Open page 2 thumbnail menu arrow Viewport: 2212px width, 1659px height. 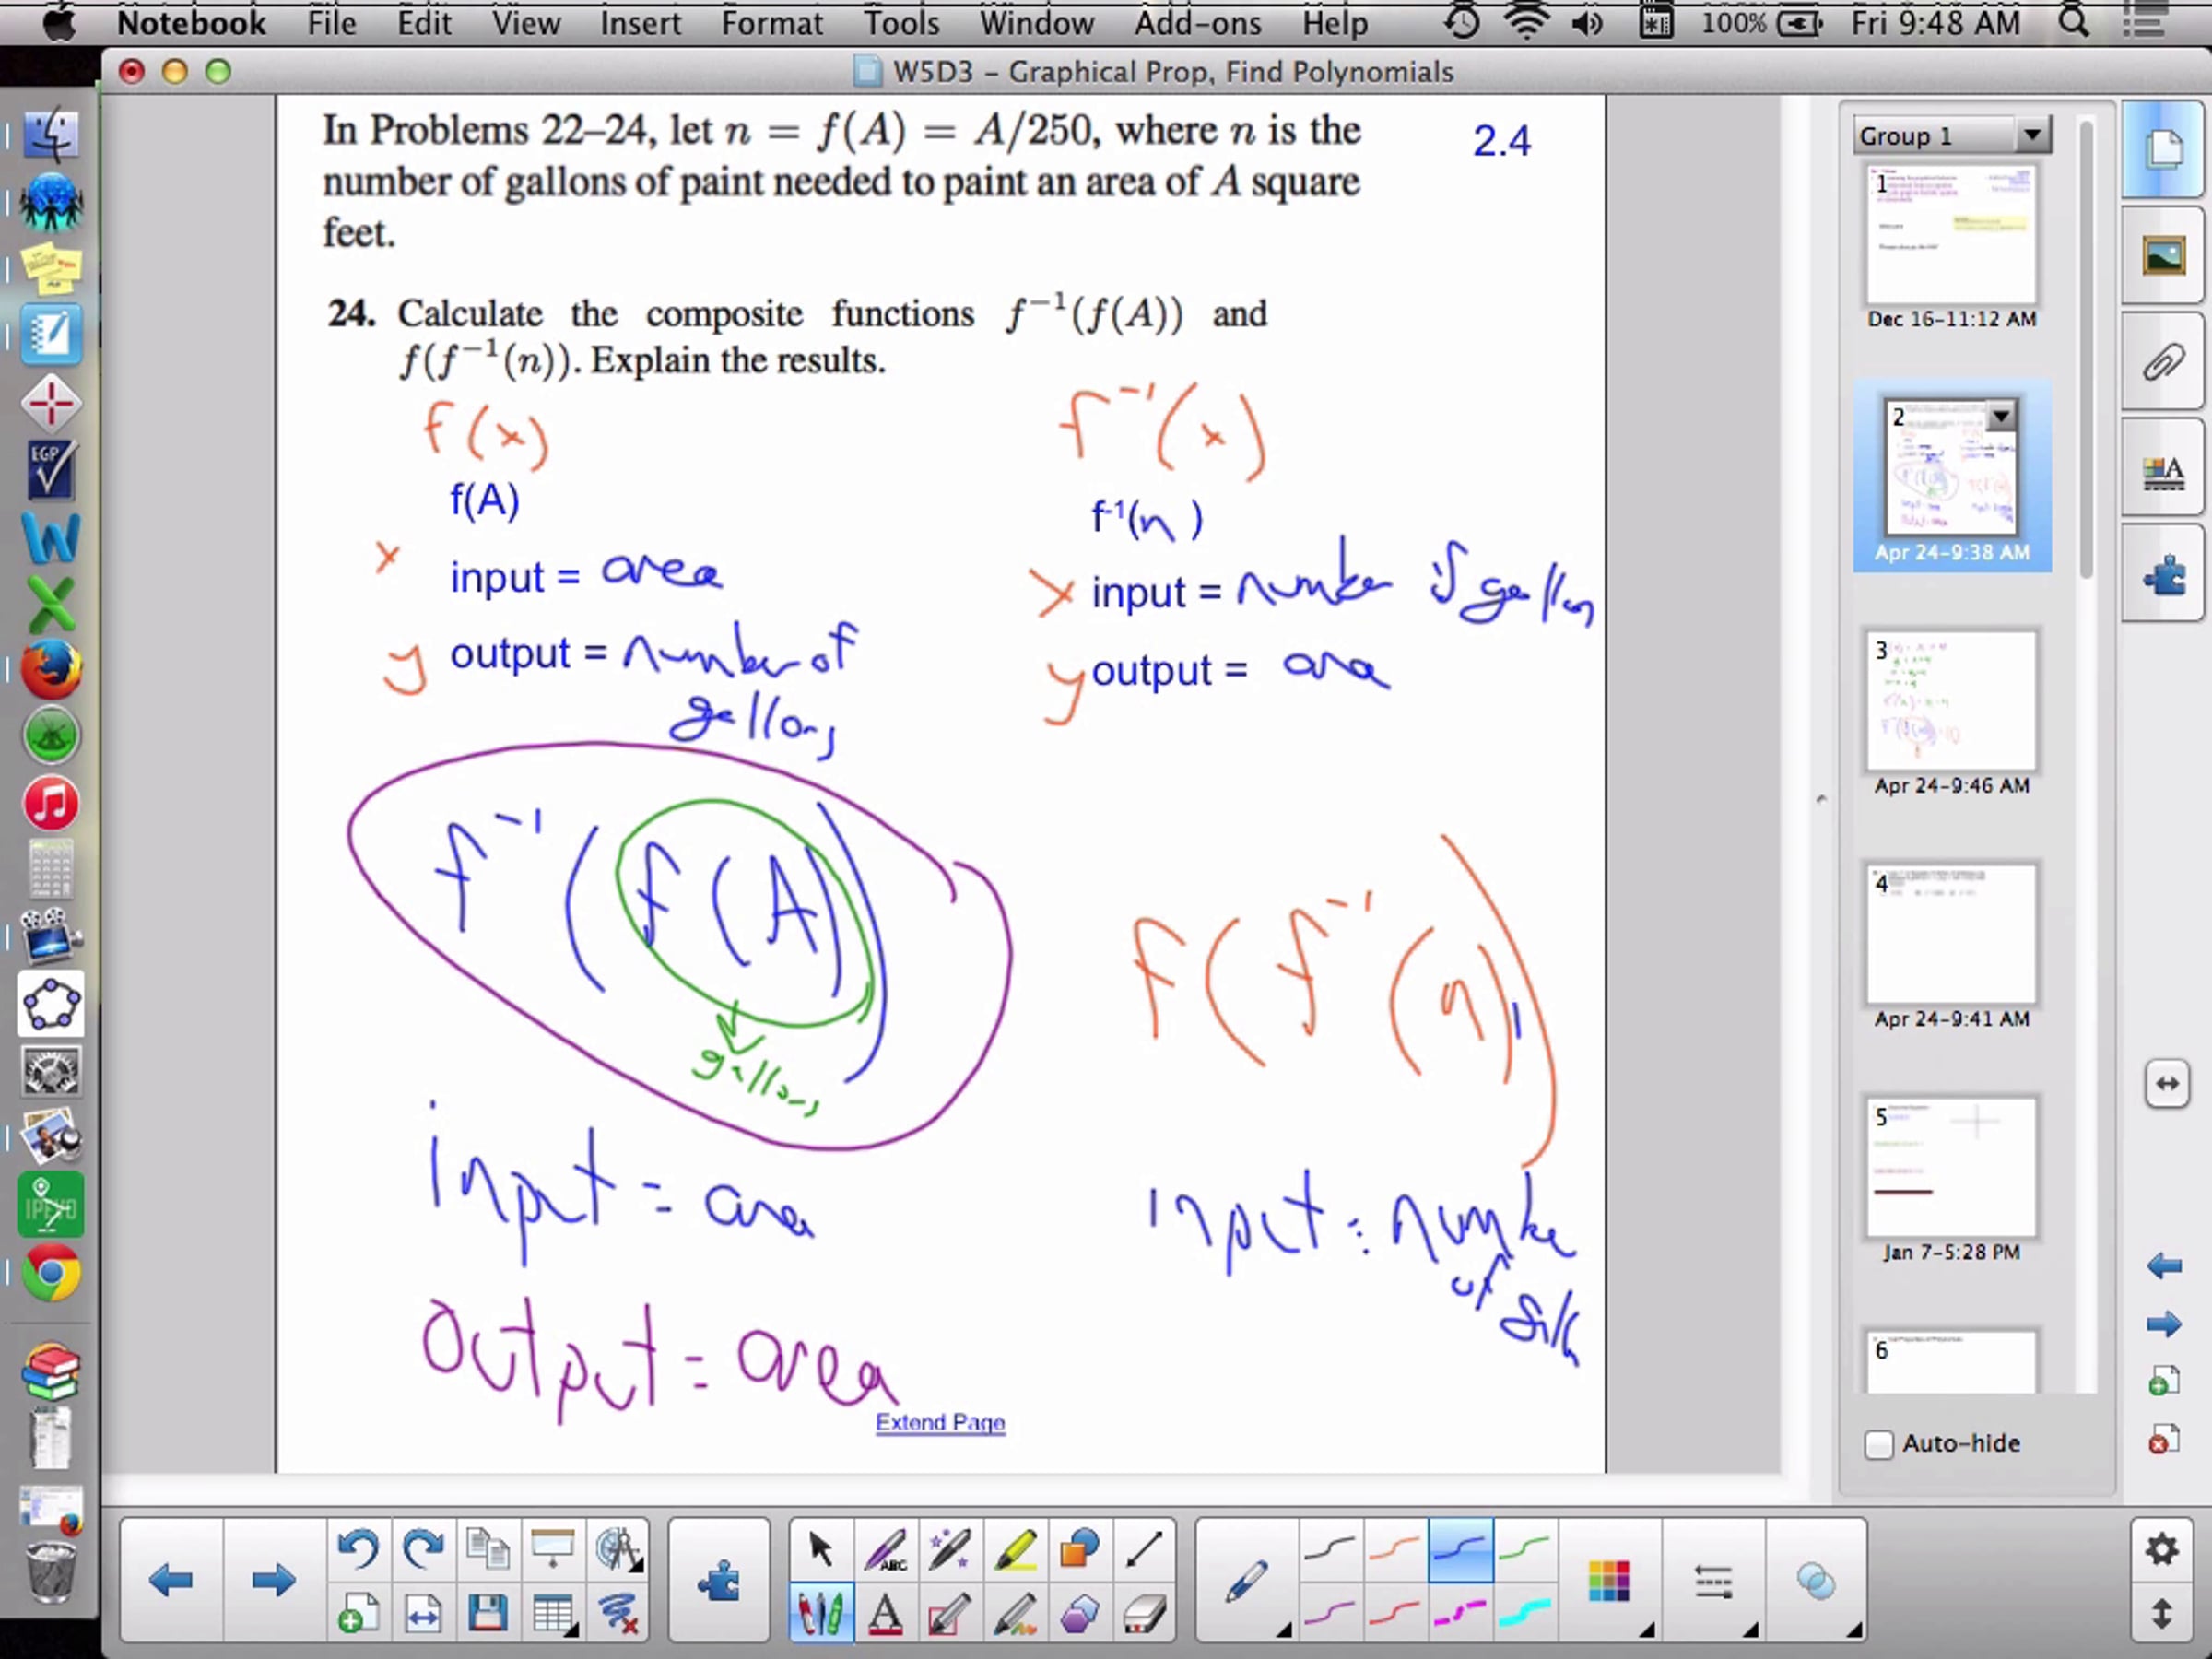[x=2001, y=415]
